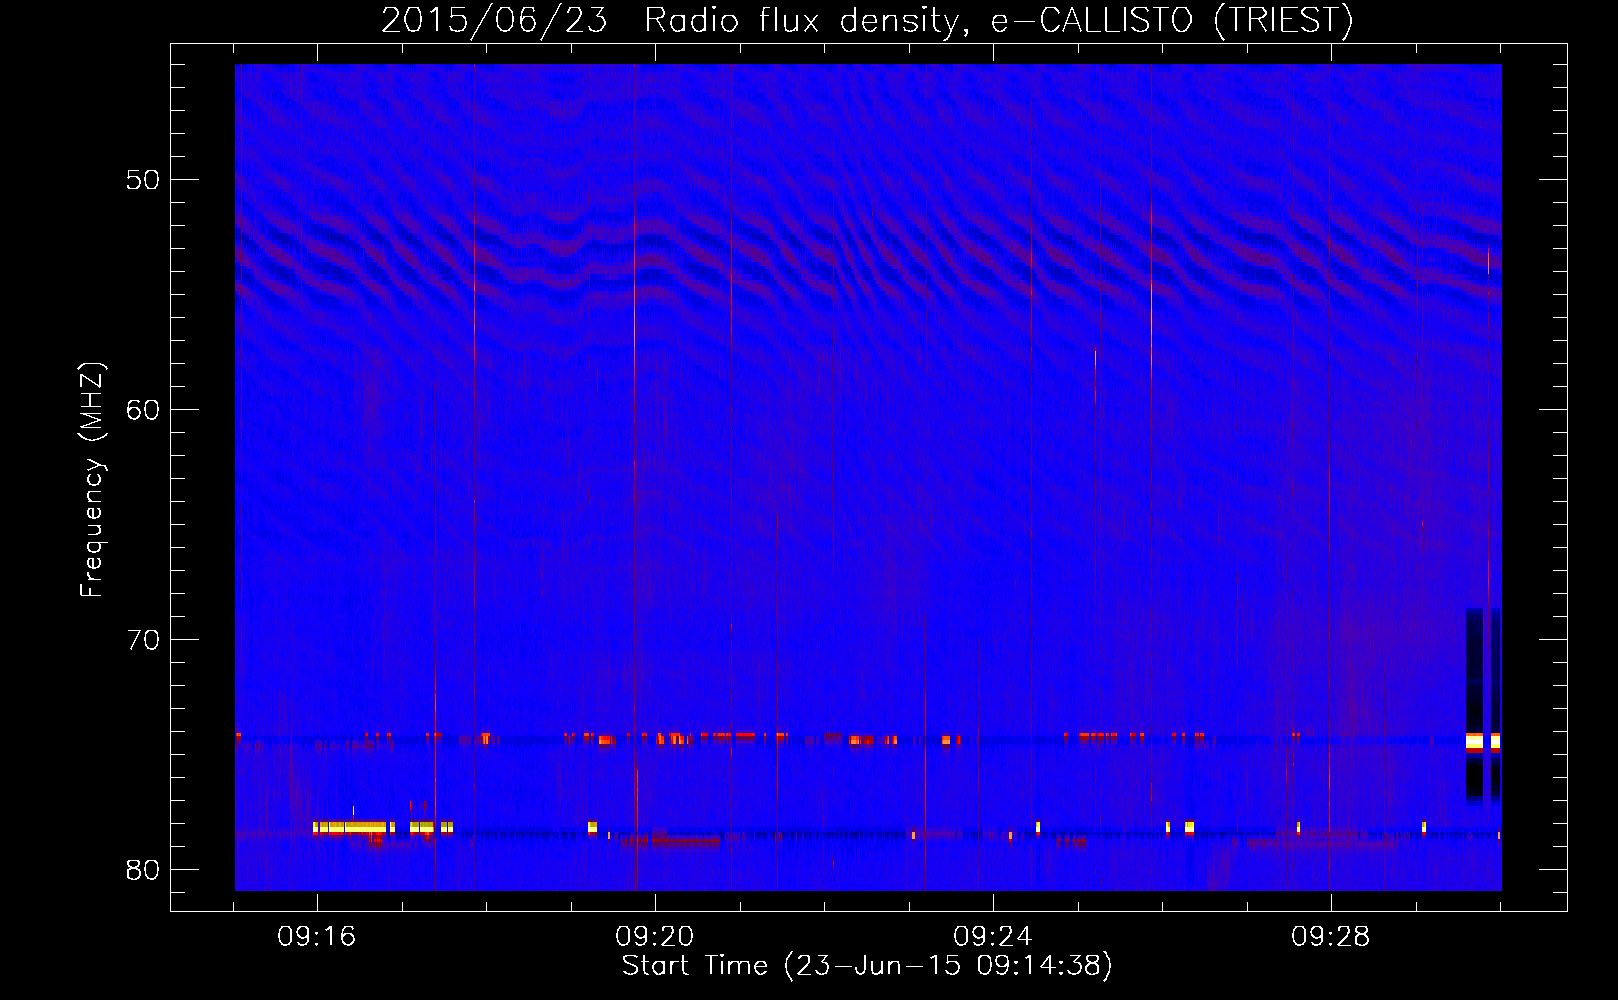
Task: Select the 60 MHz frequency tick label
Action: pyautogui.click(x=143, y=410)
